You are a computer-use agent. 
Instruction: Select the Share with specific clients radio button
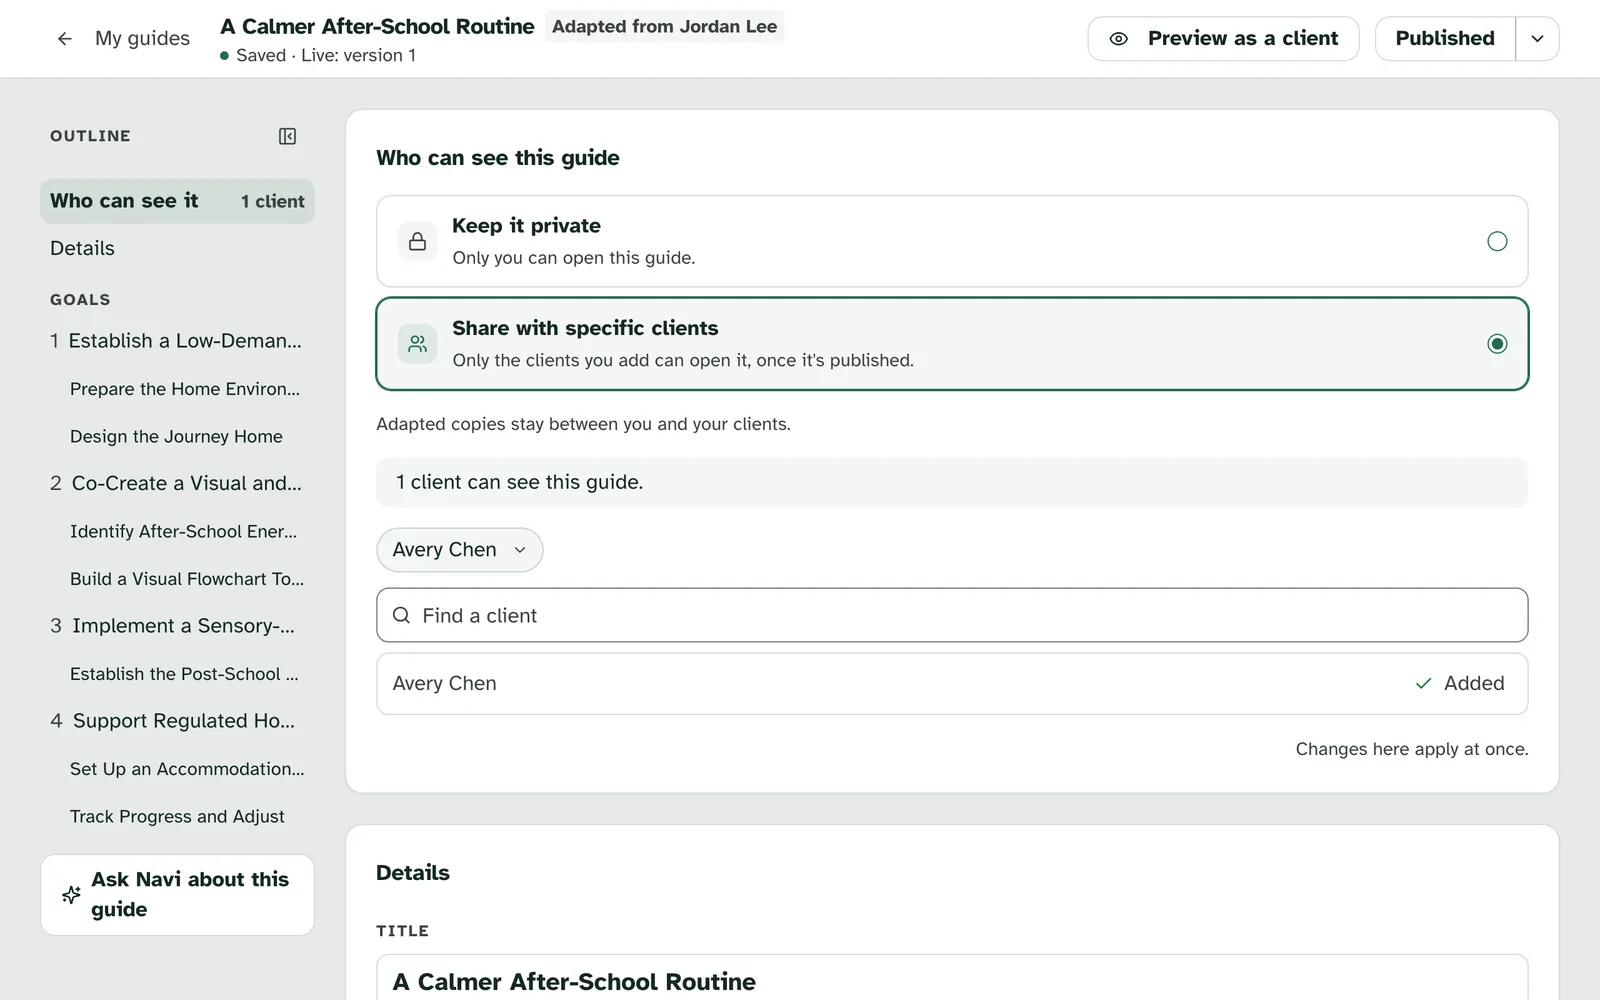tap(1497, 344)
